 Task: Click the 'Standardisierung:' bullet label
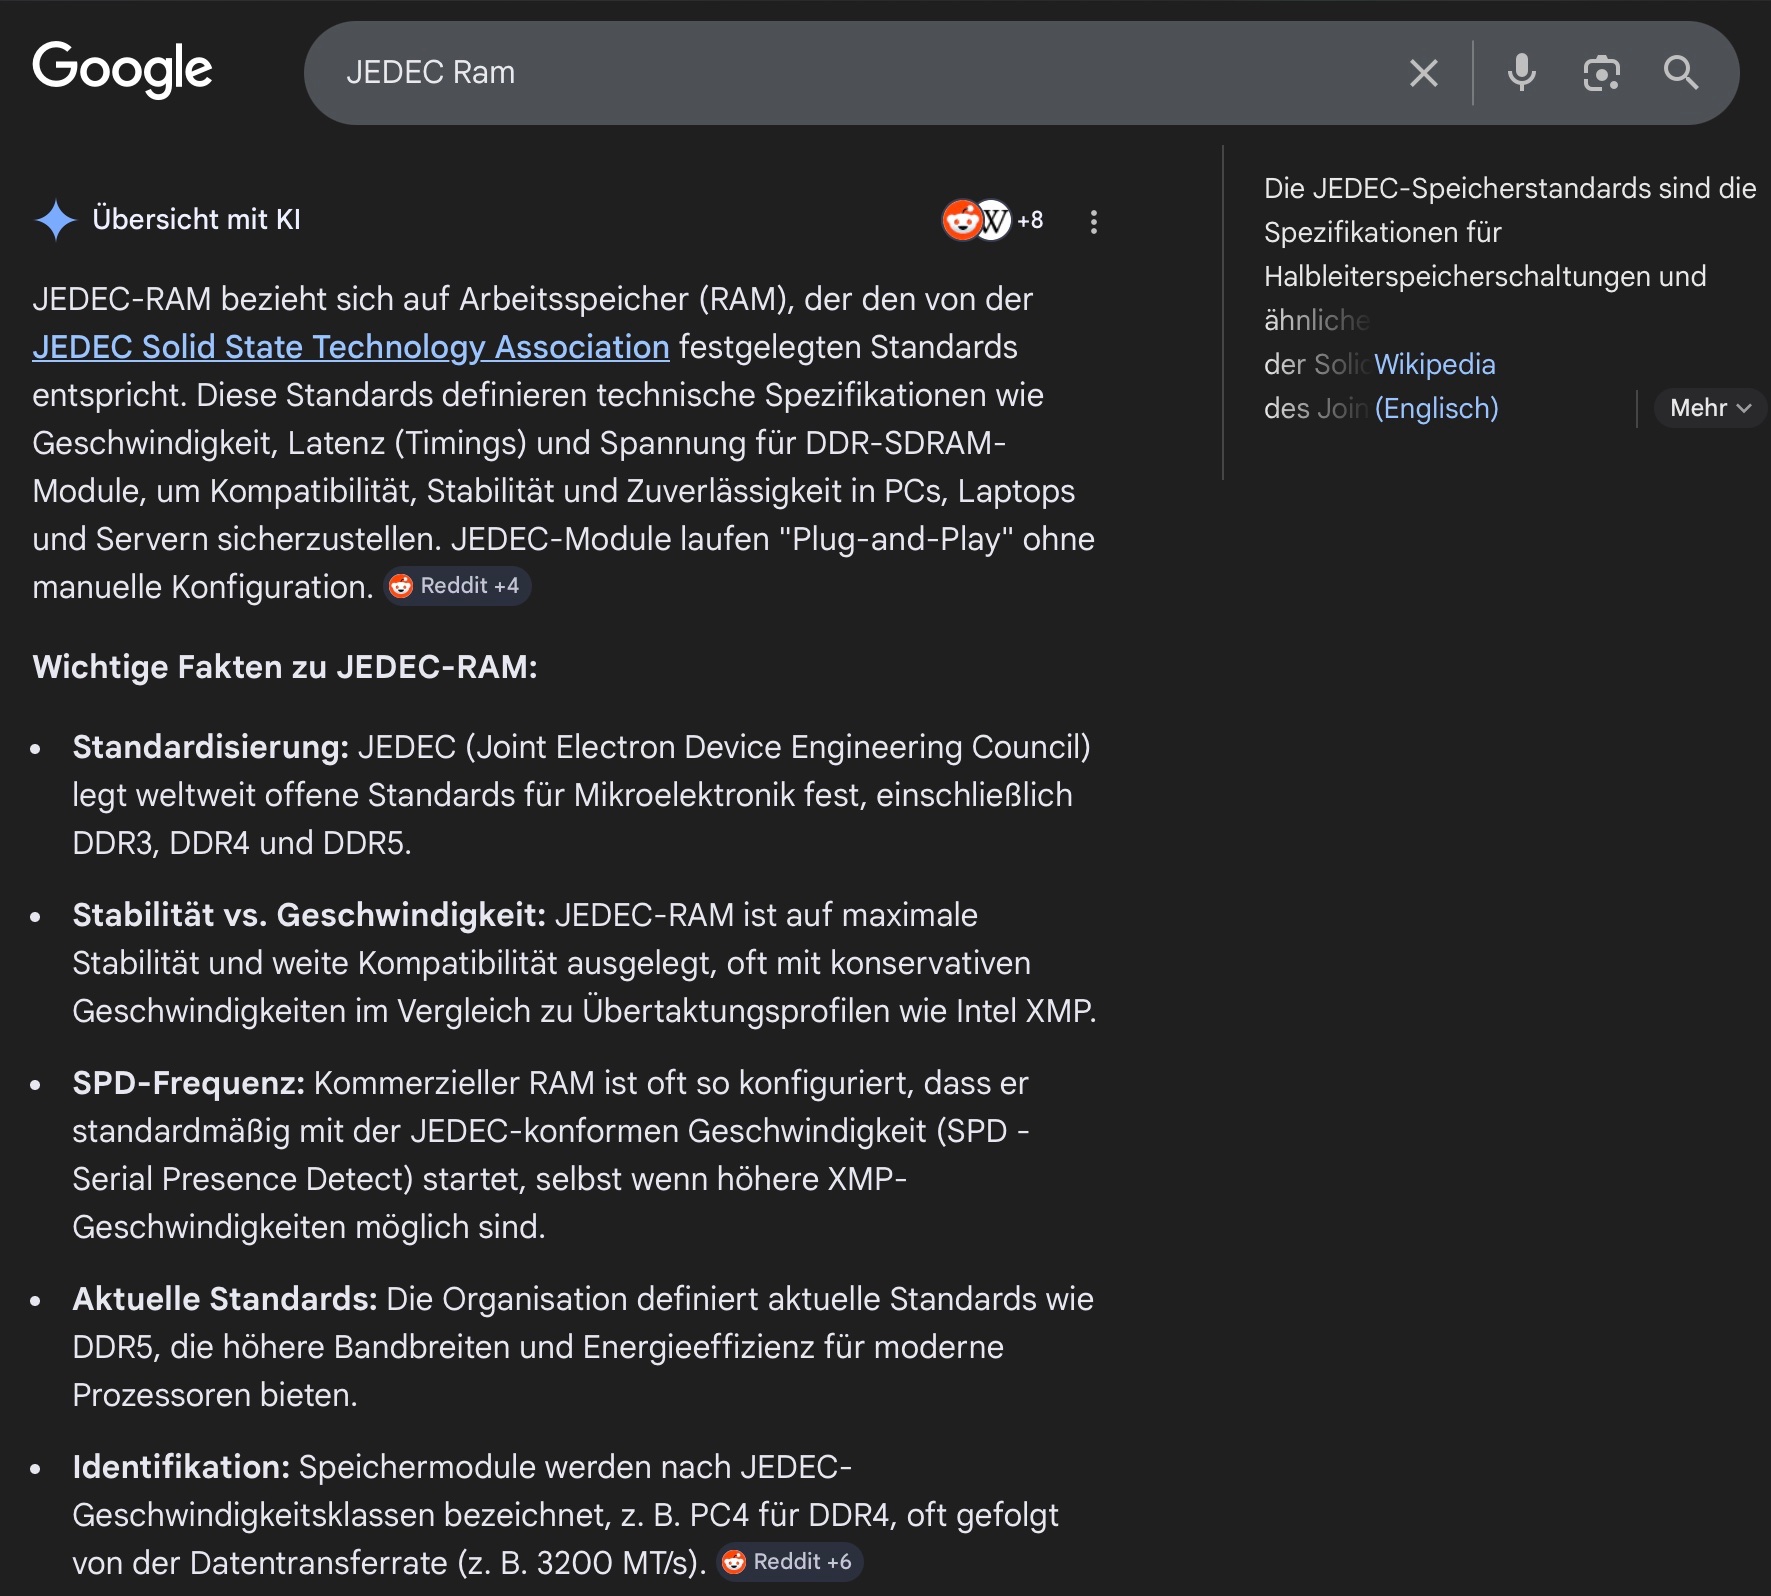[x=210, y=747]
